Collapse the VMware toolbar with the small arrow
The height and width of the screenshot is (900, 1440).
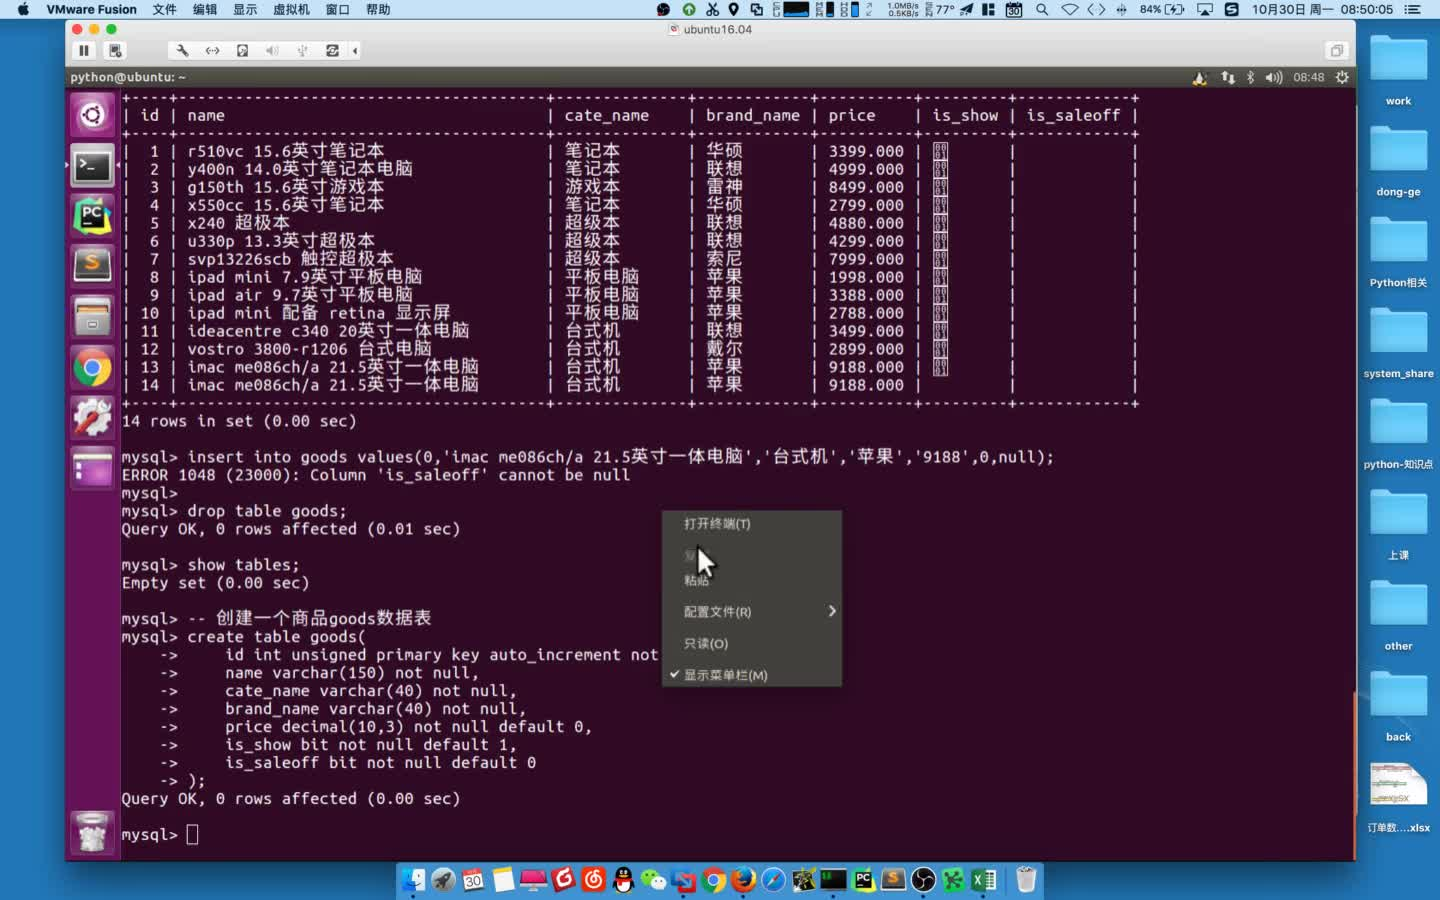coord(355,50)
